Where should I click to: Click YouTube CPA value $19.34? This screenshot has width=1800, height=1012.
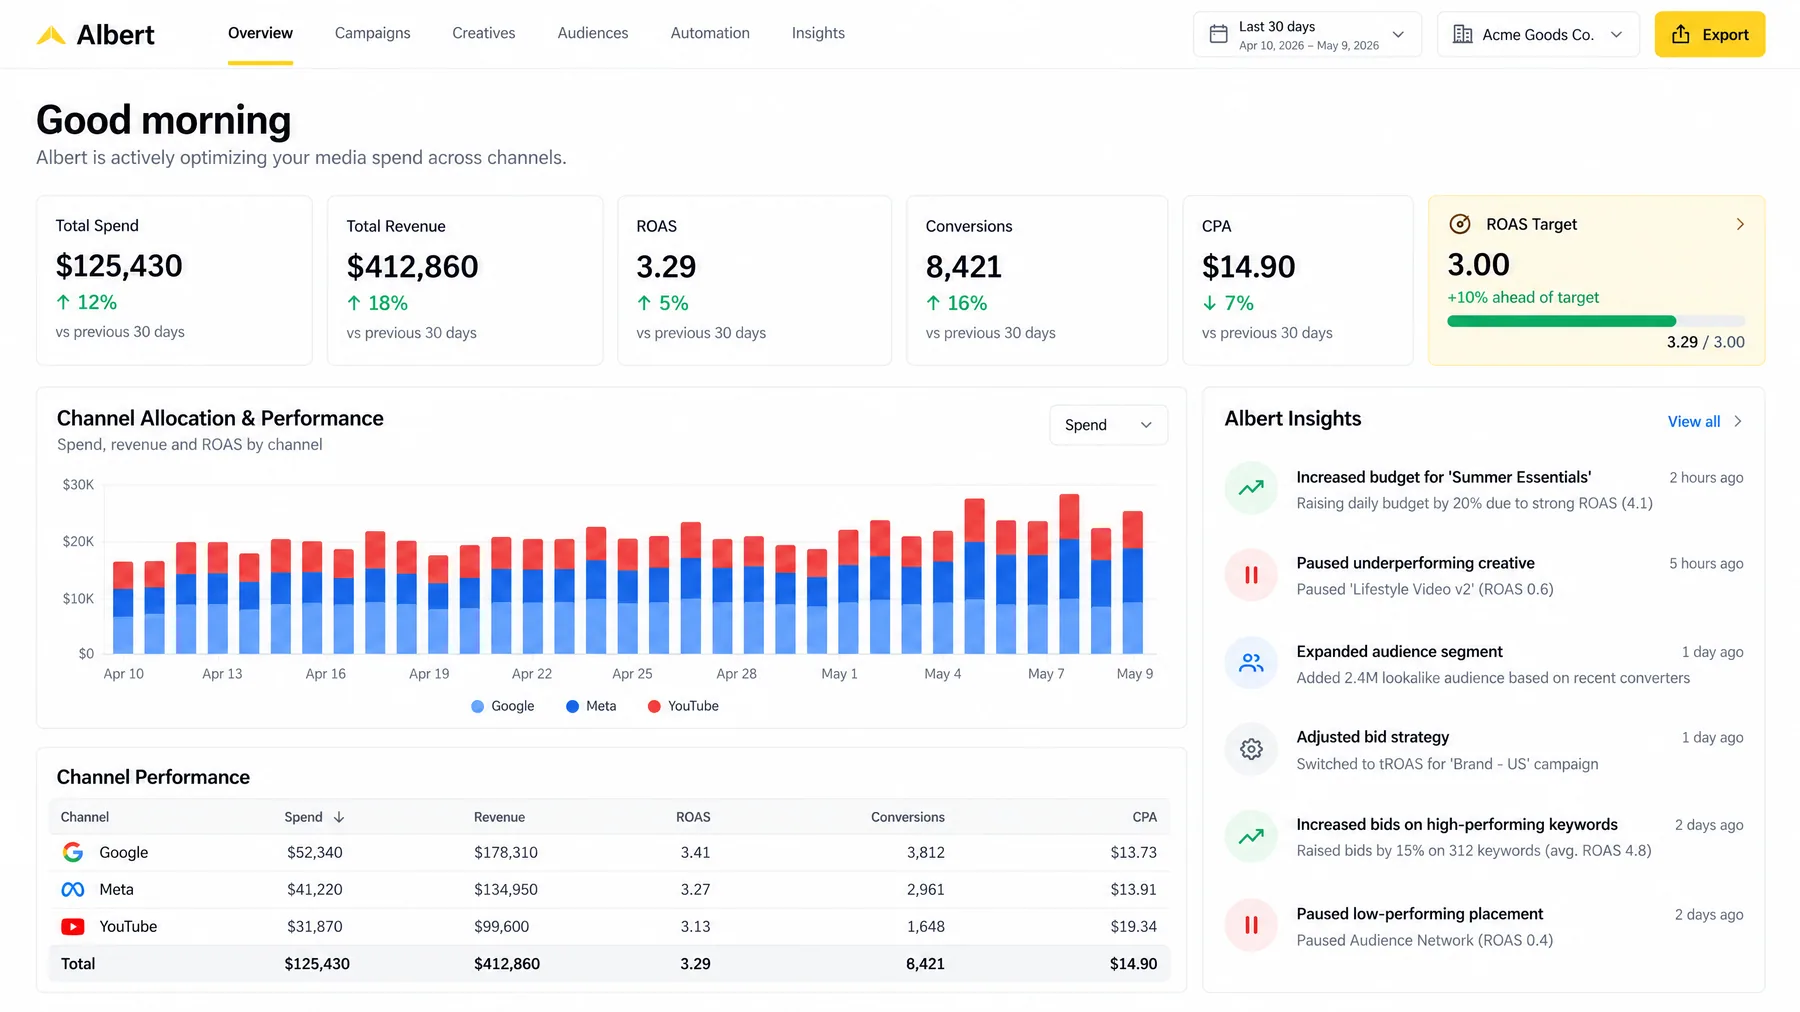point(1133,927)
